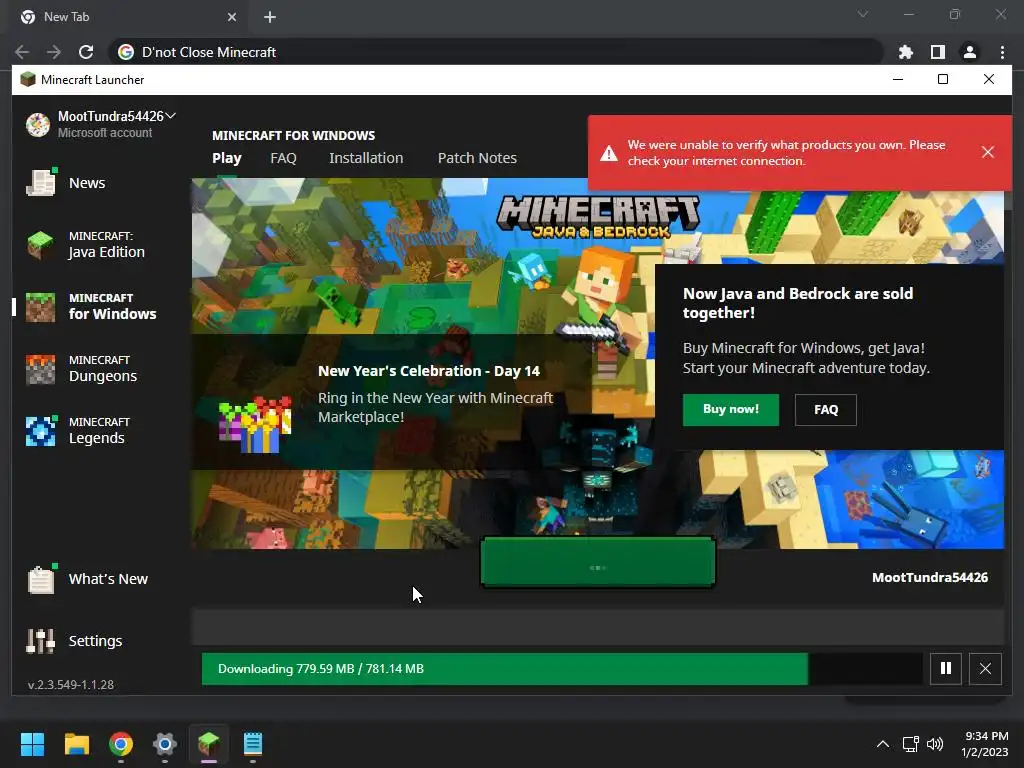Open the Installation tab

[x=366, y=158]
